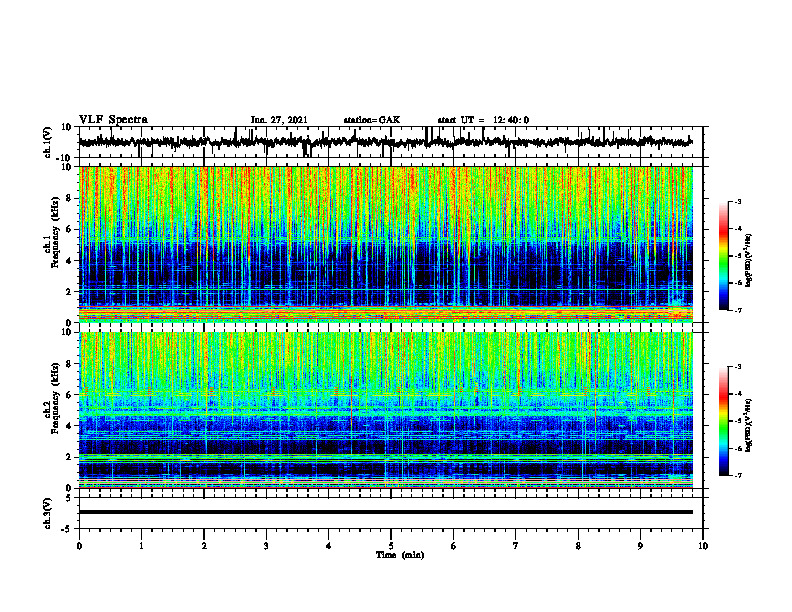
Task: Click the 3 tick label on Time axis
Action: click(x=266, y=546)
